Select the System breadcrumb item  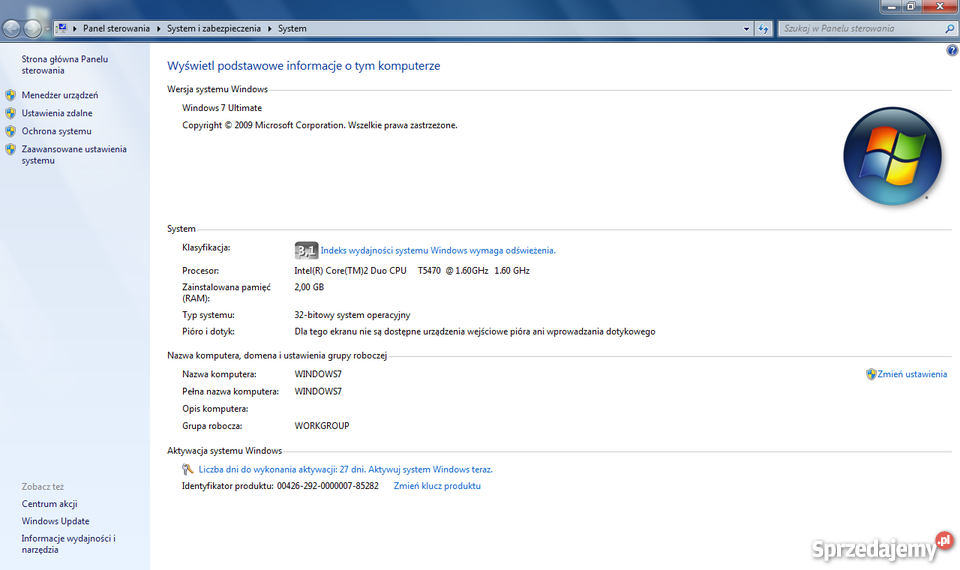(x=292, y=29)
